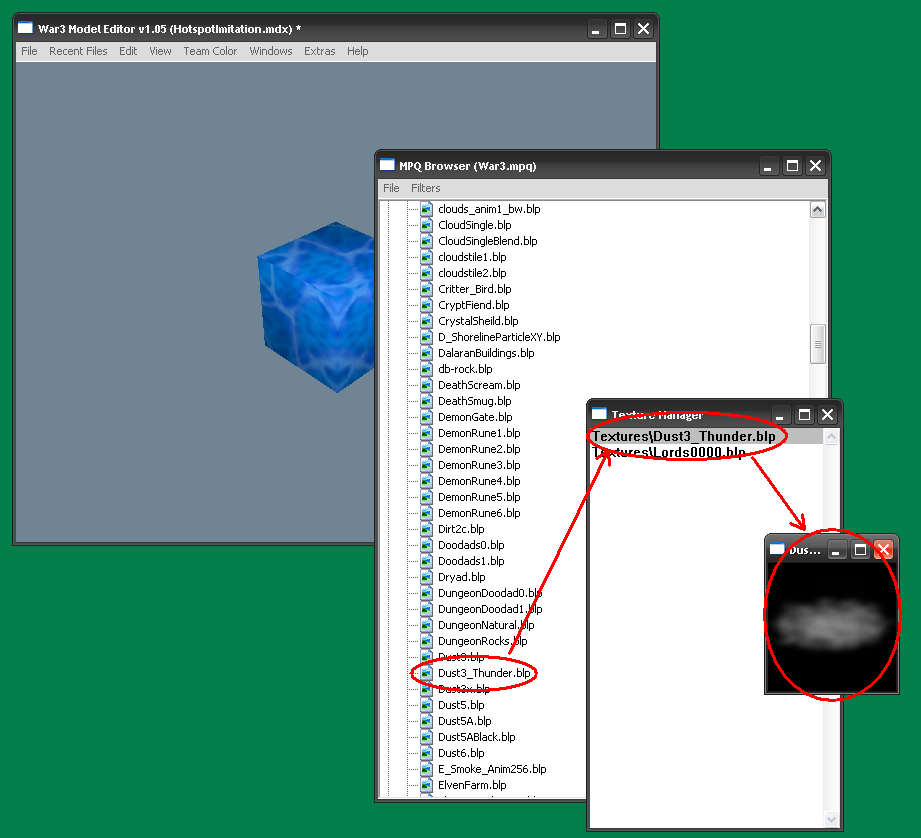Open the Recent Files menu
921x838 pixels.
tap(78, 51)
